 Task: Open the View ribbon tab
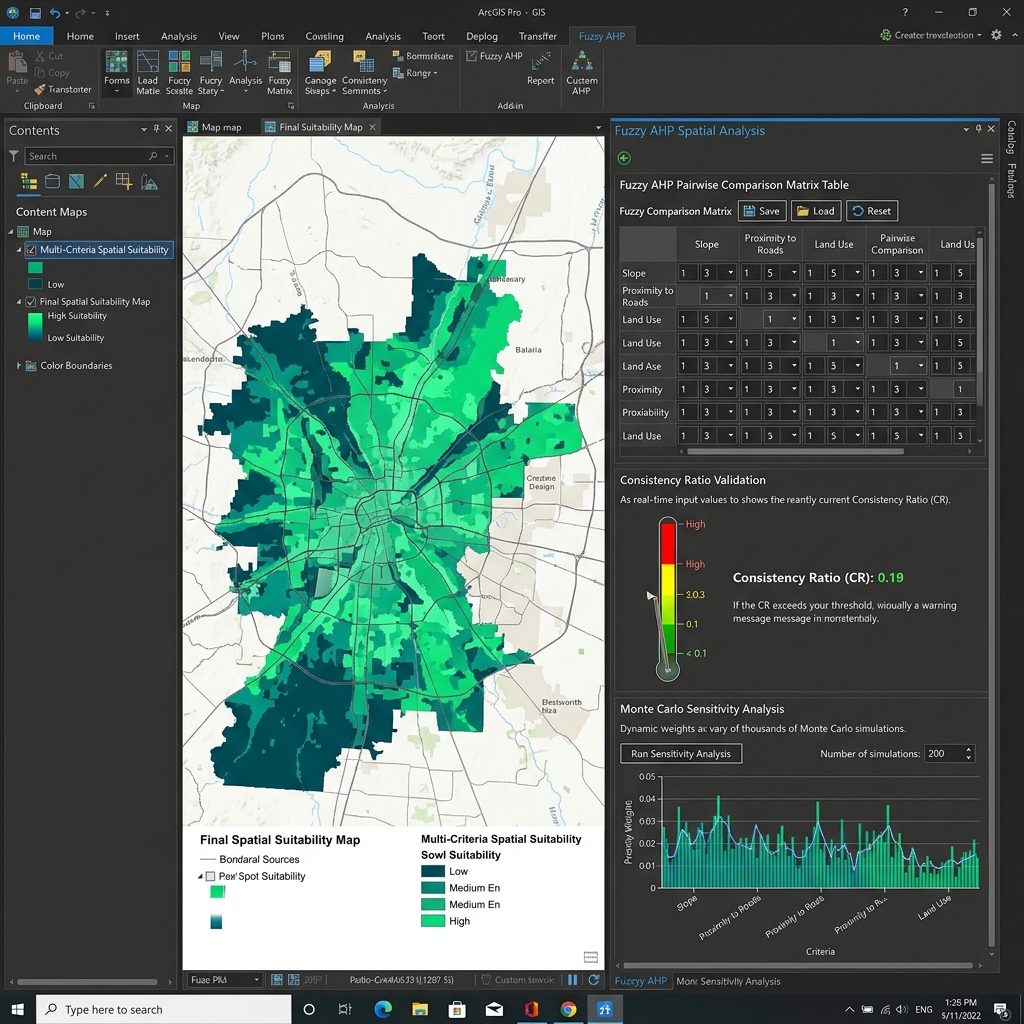tap(229, 36)
